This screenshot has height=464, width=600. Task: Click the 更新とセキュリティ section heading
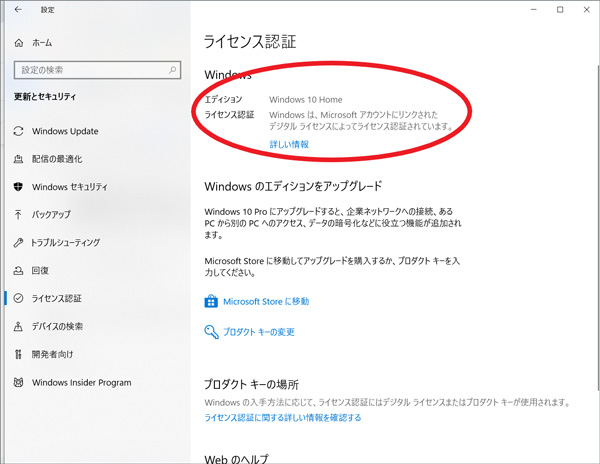45,97
